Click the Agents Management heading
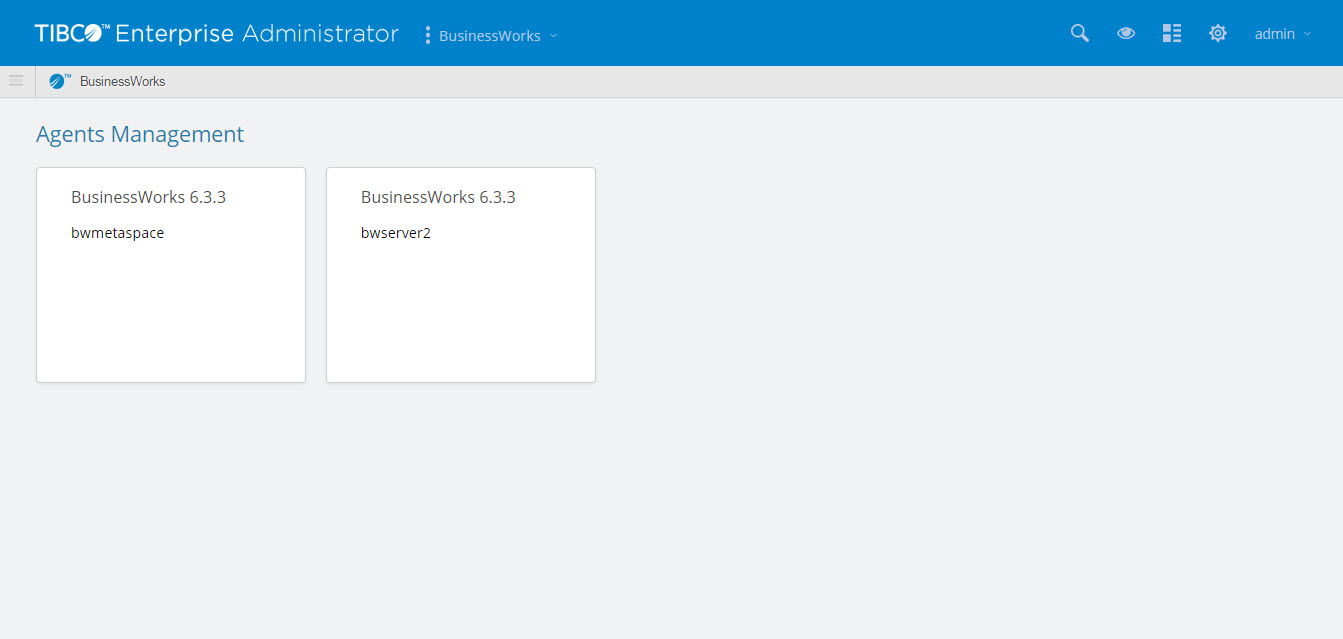The width and height of the screenshot is (1343, 639). 140,134
